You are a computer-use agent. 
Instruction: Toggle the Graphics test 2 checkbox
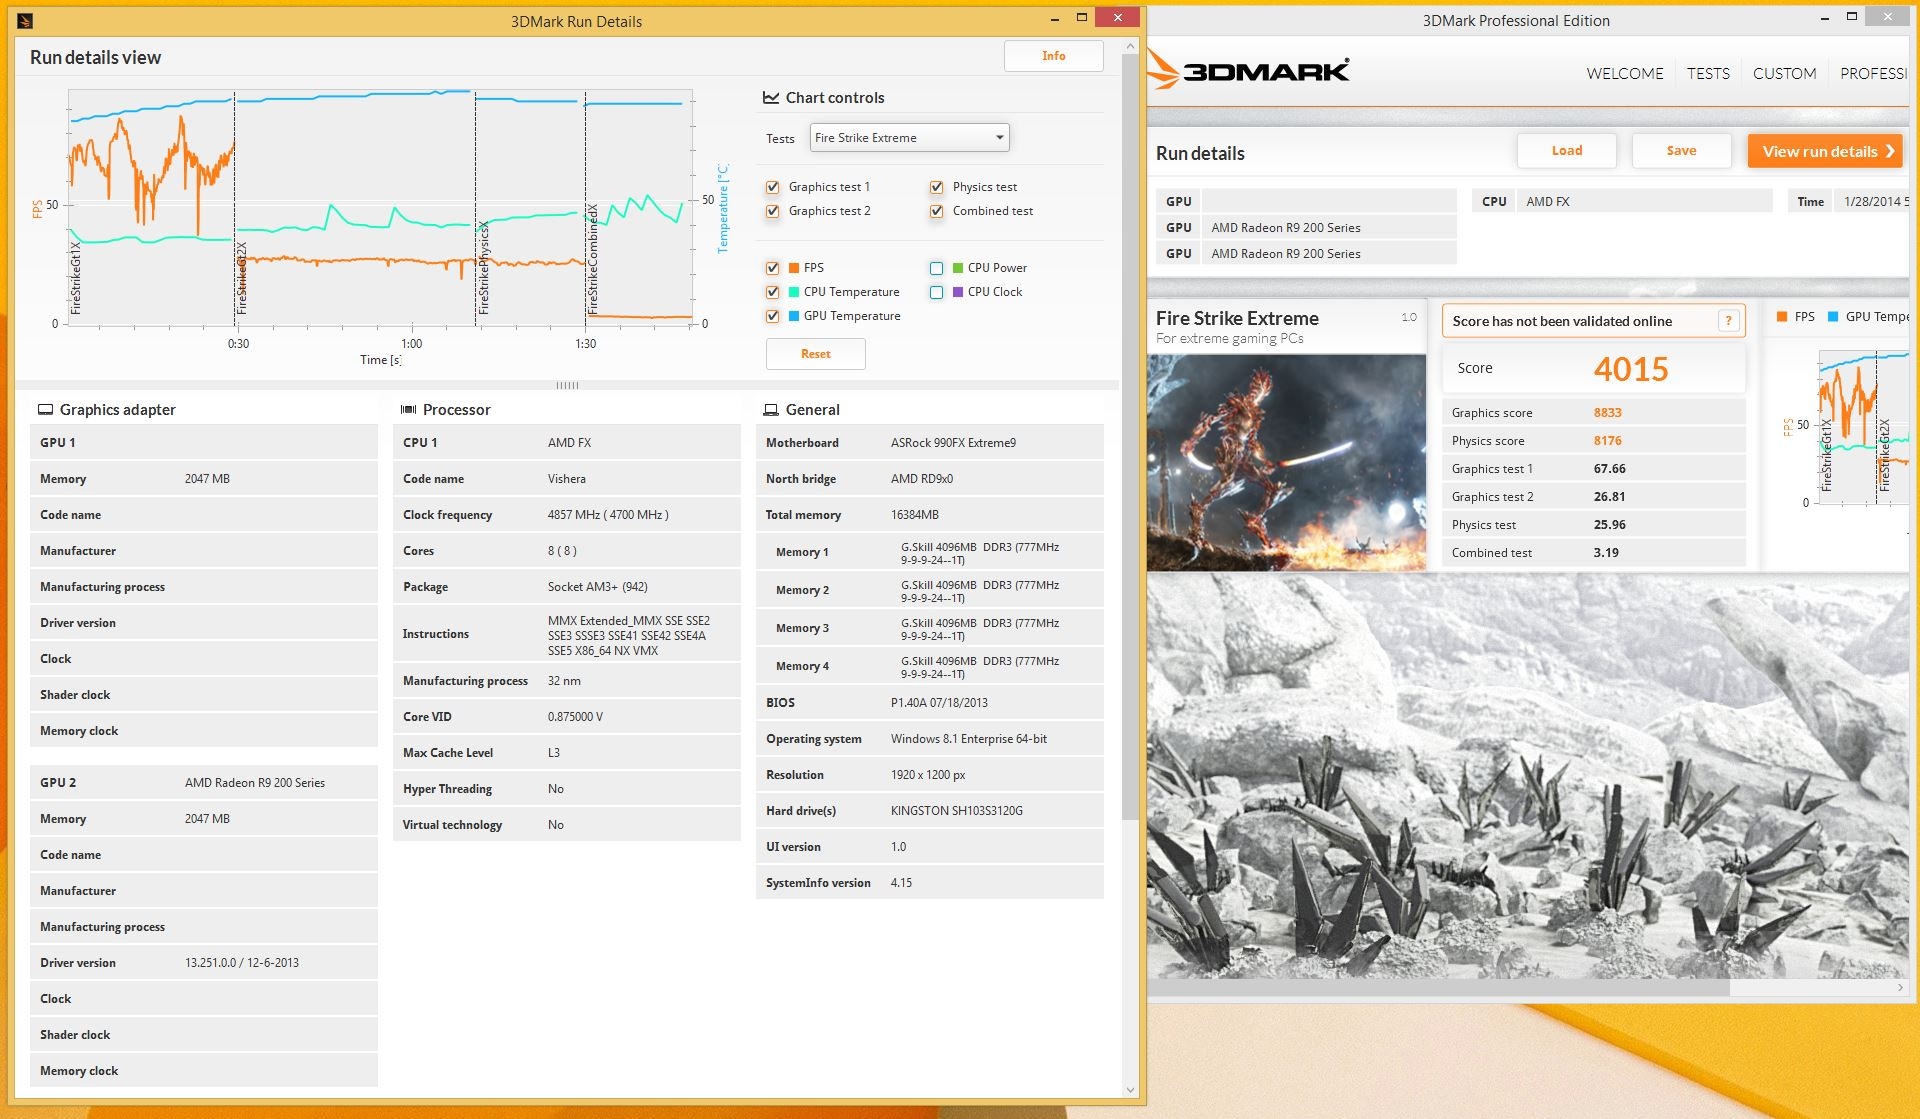point(772,211)
